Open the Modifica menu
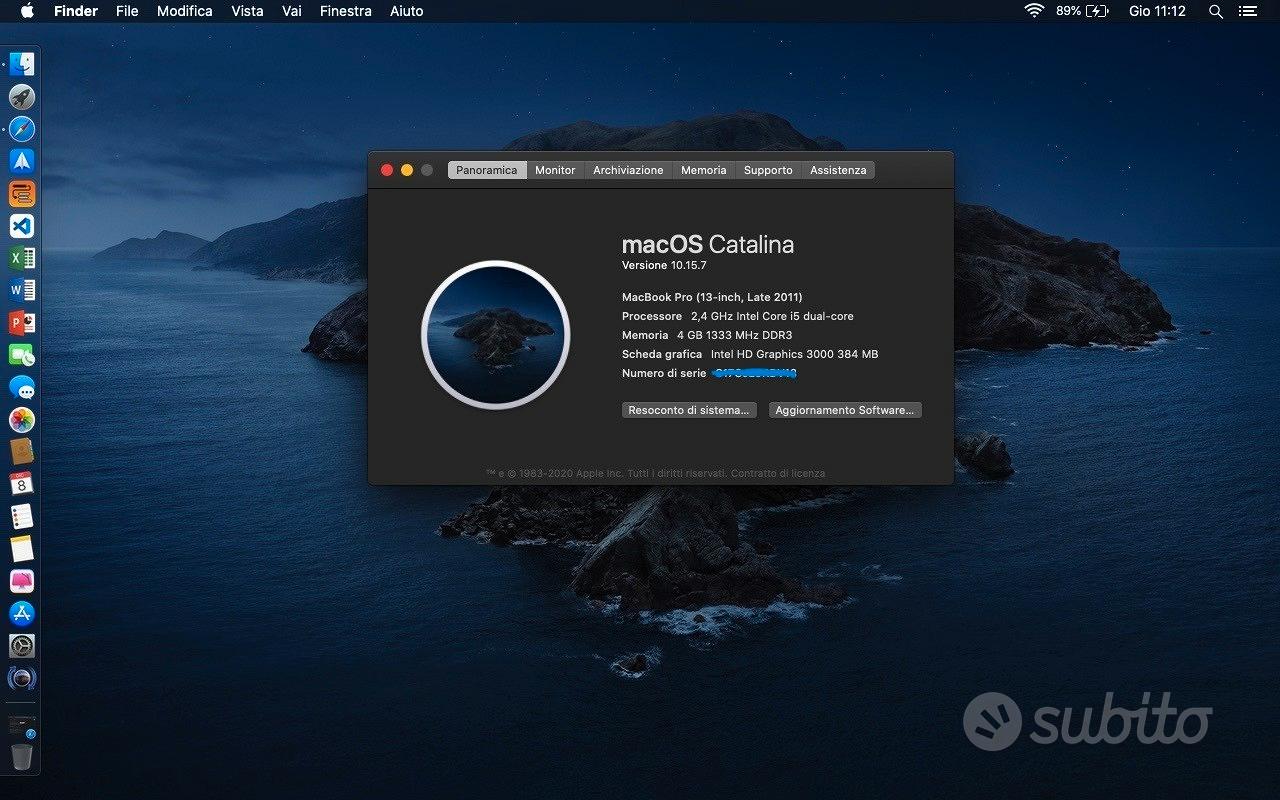 [x=184, y=11]
